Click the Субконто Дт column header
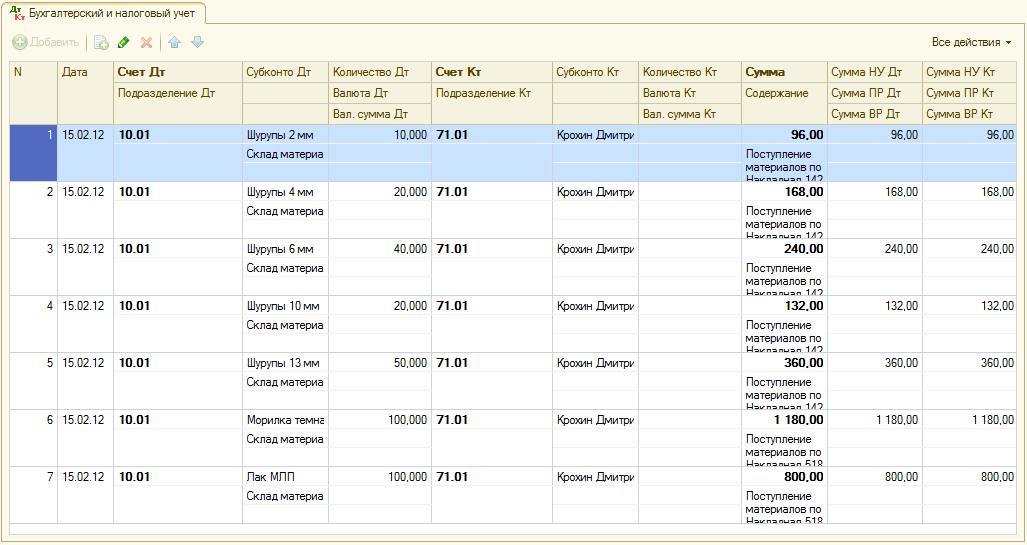1027x545 pixels. (285, 72)
